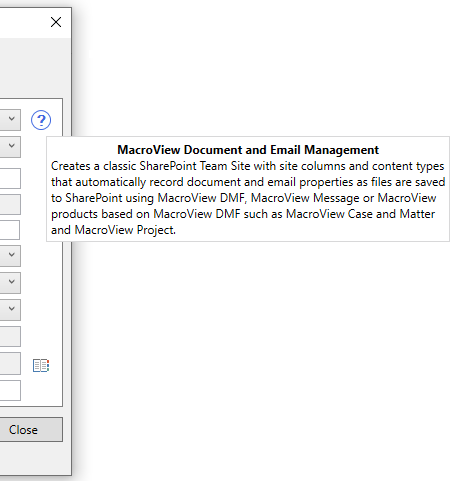Click the white field above the third dropdown

pyautogui.click(x=10, y=230)
